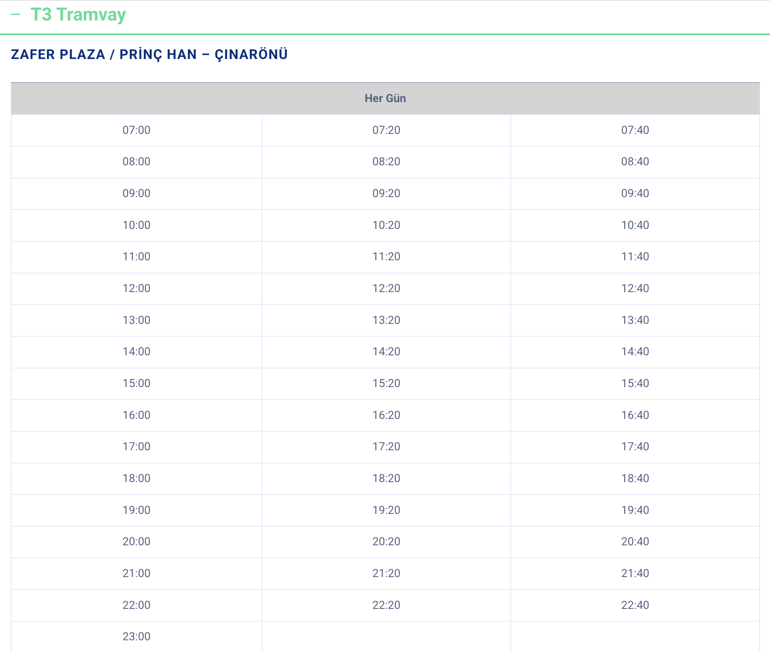Click the 14:20 departure time
The image size is (770, 652).
(386, 352)
